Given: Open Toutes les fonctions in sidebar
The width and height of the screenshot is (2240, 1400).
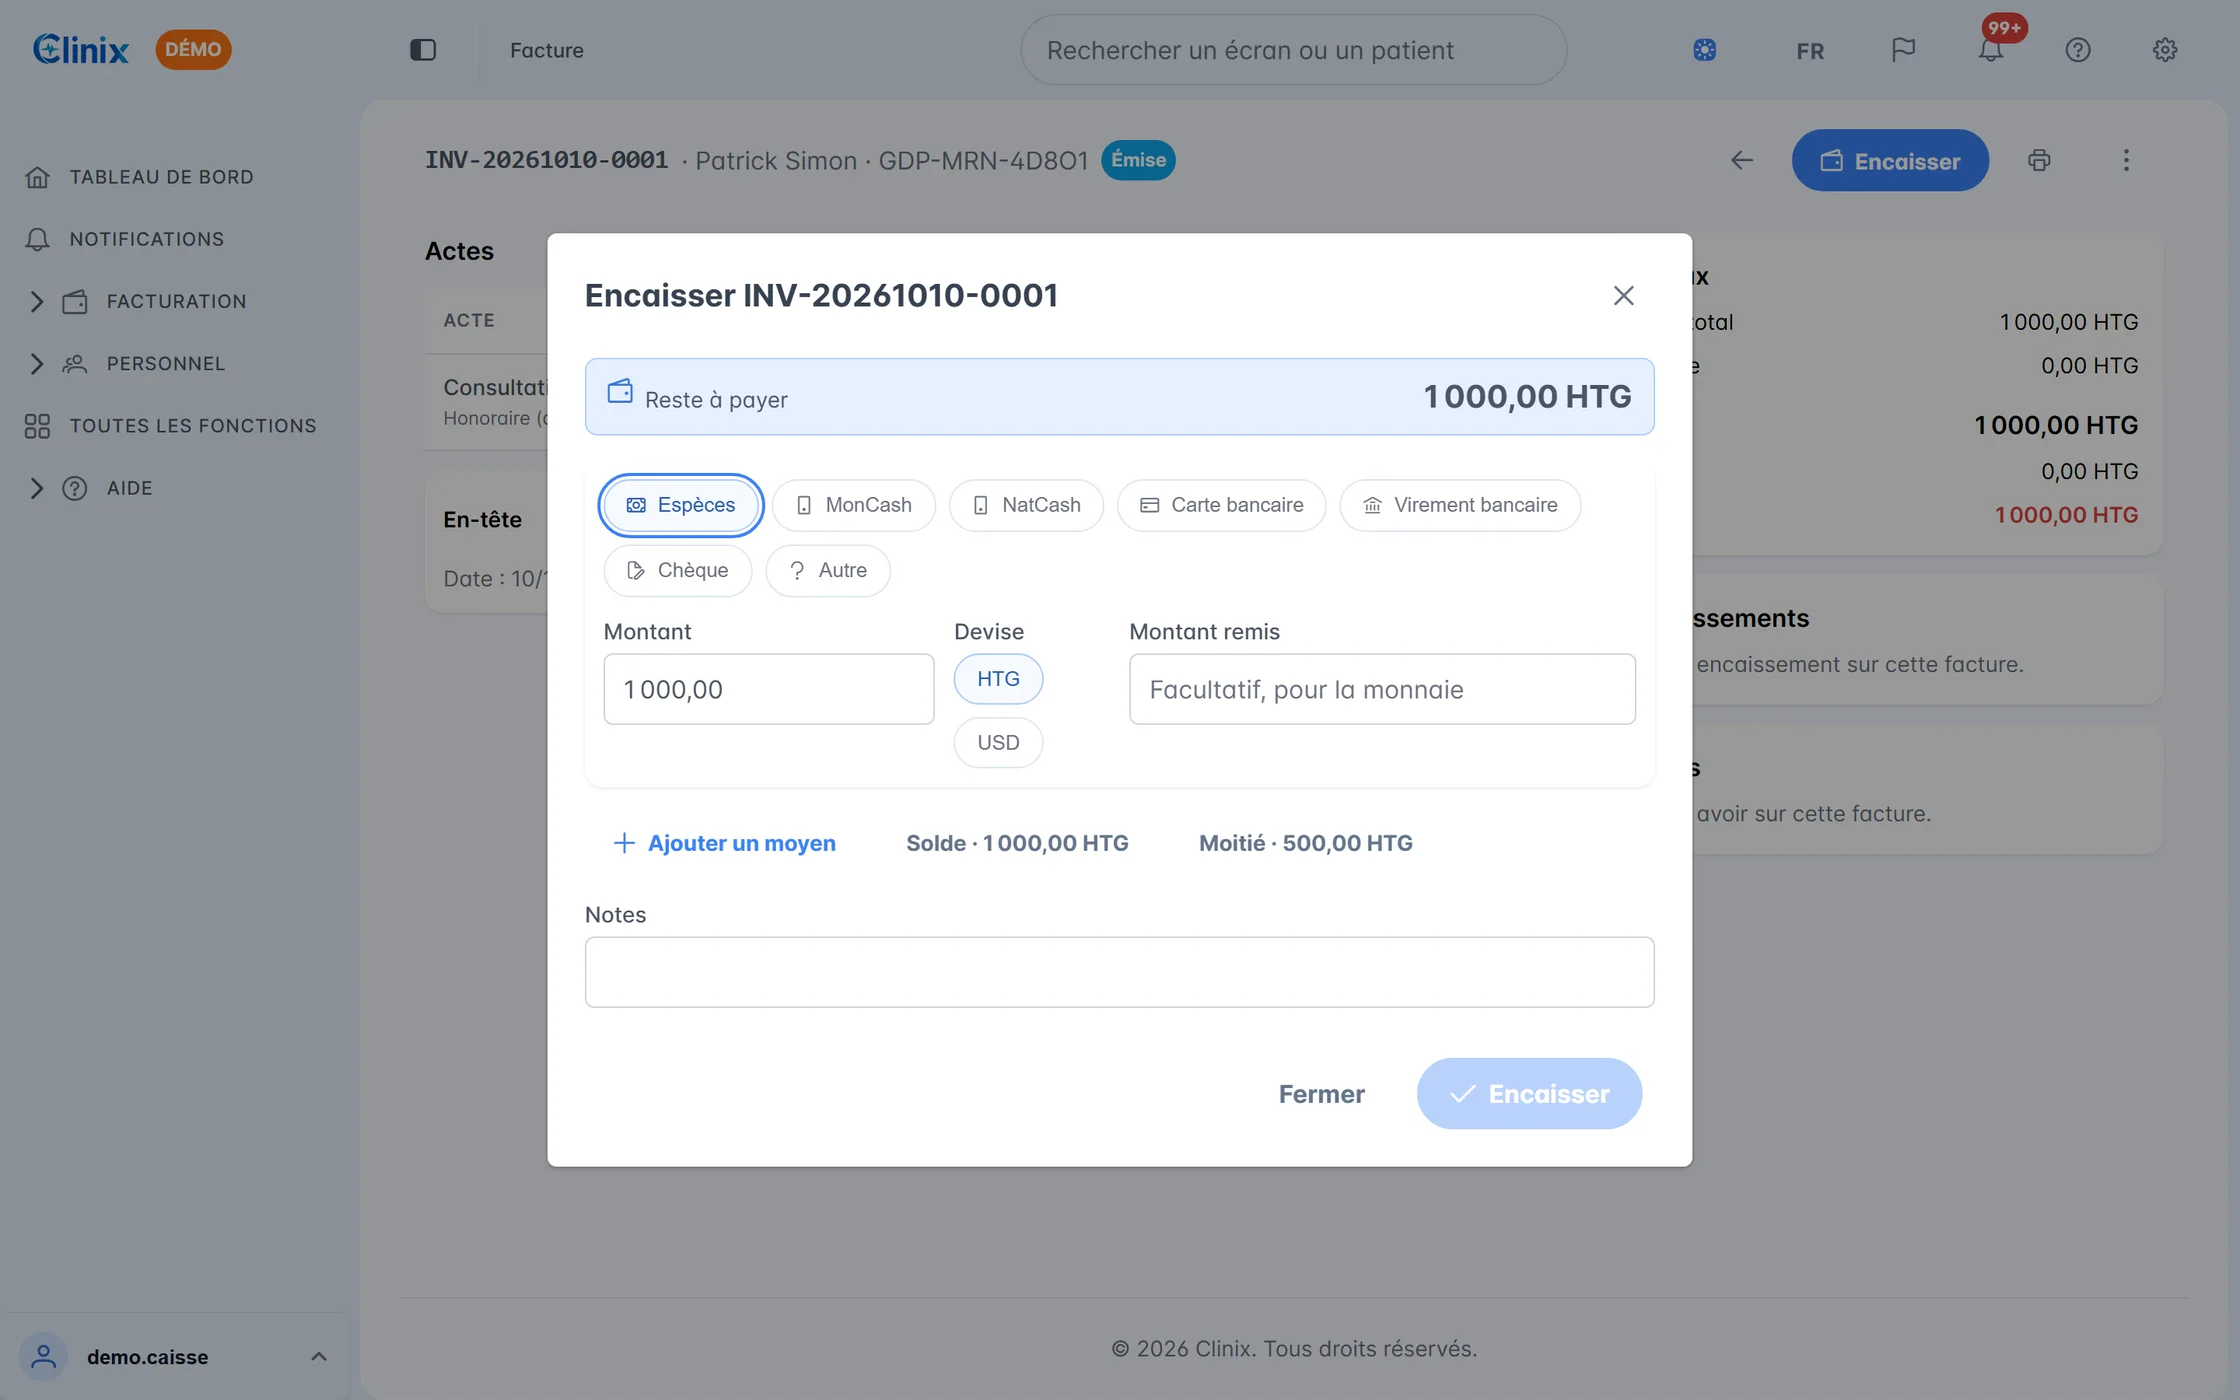Looking at the screenshot, I should click(170, 426).
